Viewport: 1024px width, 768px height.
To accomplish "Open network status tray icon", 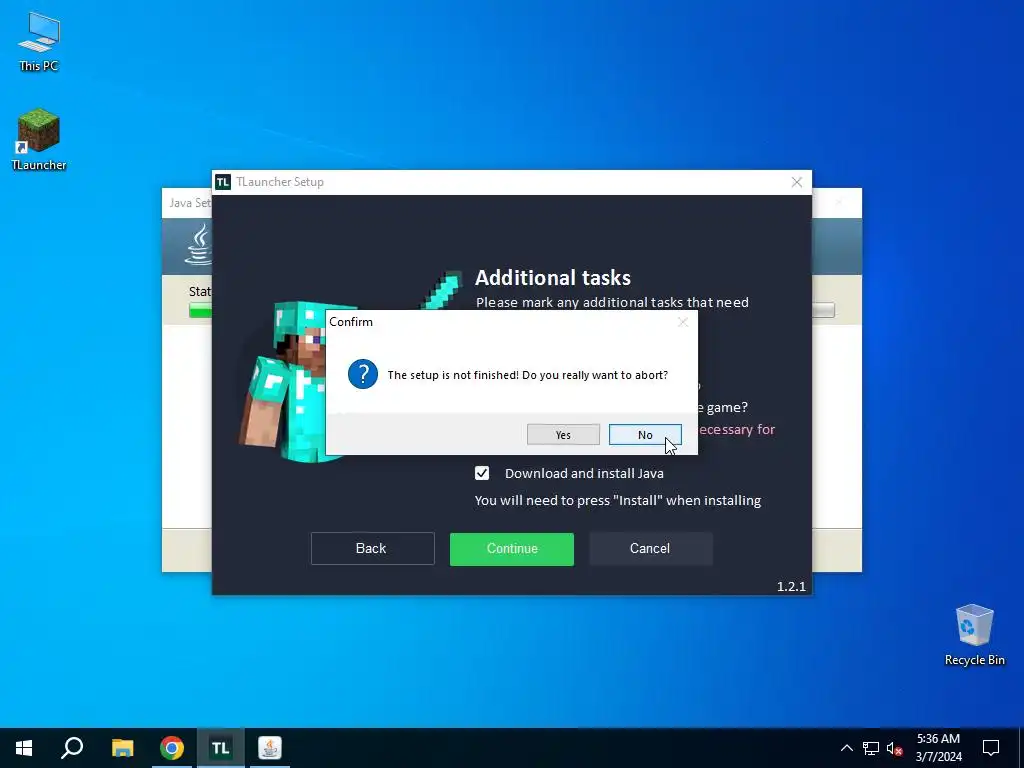I will click(871, 748).
